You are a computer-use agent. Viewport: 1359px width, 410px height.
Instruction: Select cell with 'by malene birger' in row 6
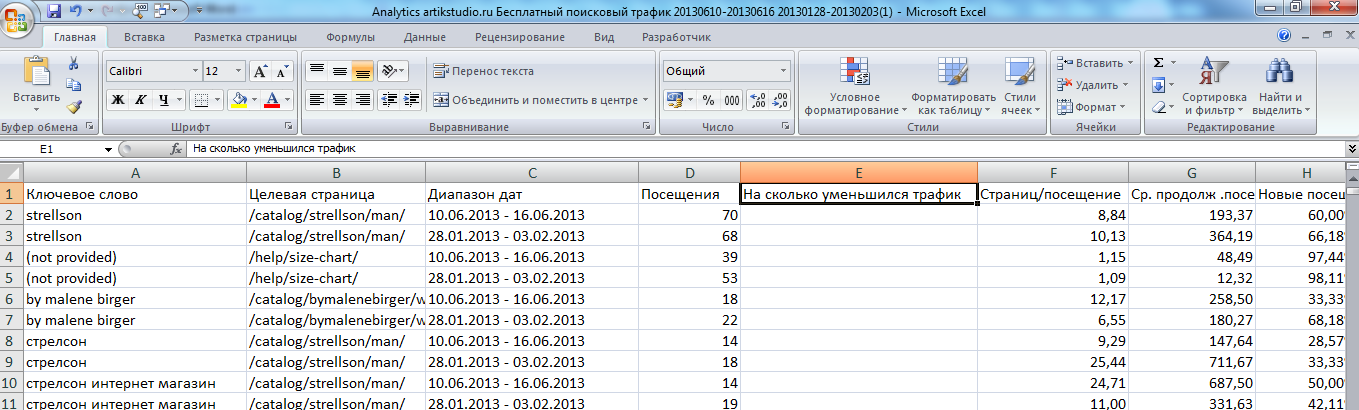point(134,298)
